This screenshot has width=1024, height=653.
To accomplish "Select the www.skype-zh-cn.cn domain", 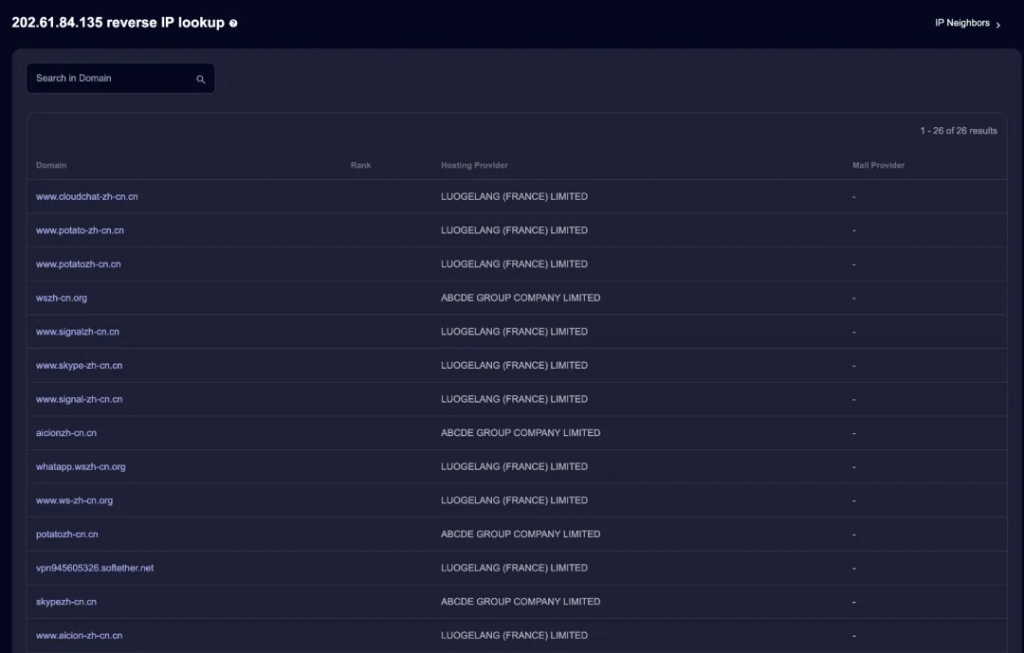I will point(79,365).
